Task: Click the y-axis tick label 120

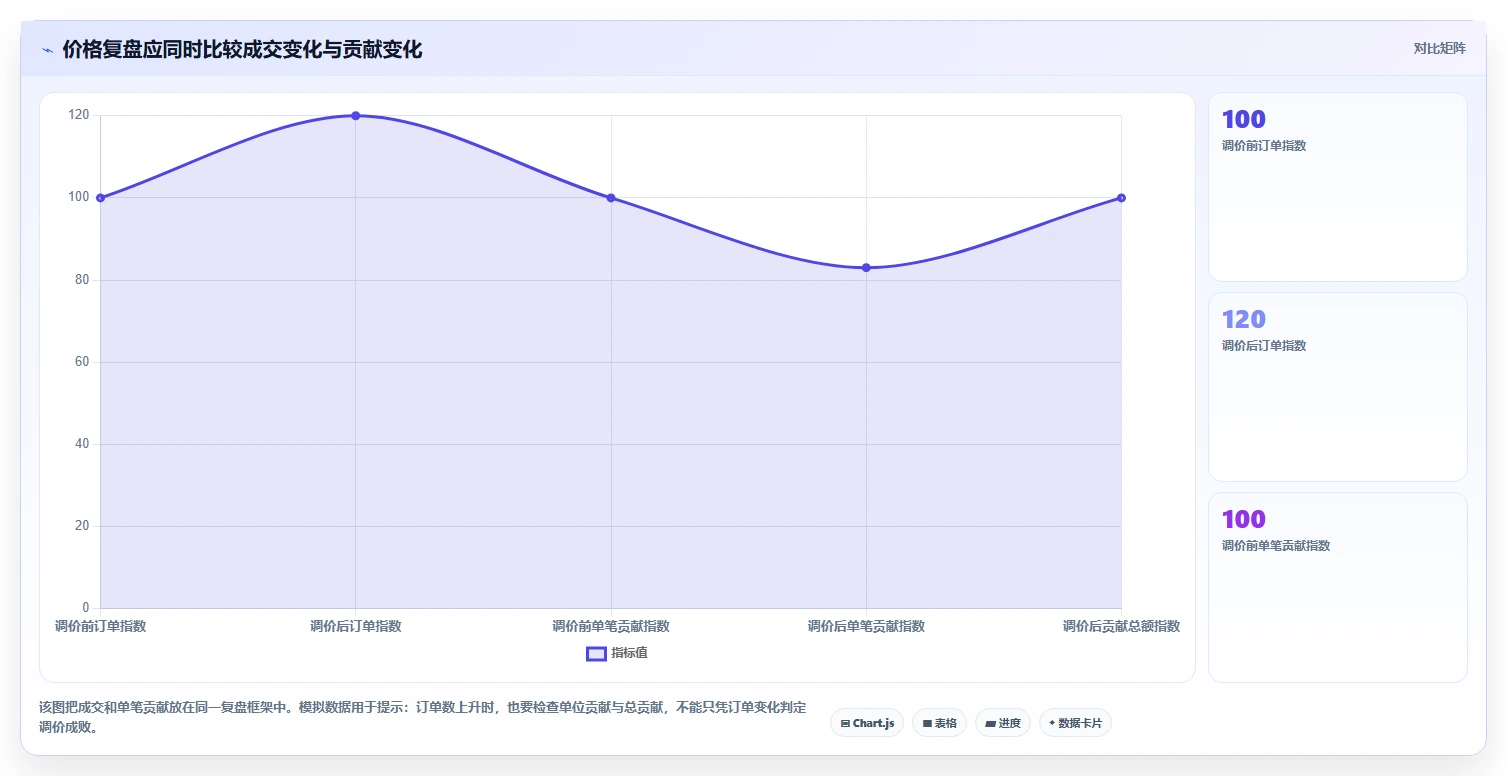Action: [x=79, y=115]
